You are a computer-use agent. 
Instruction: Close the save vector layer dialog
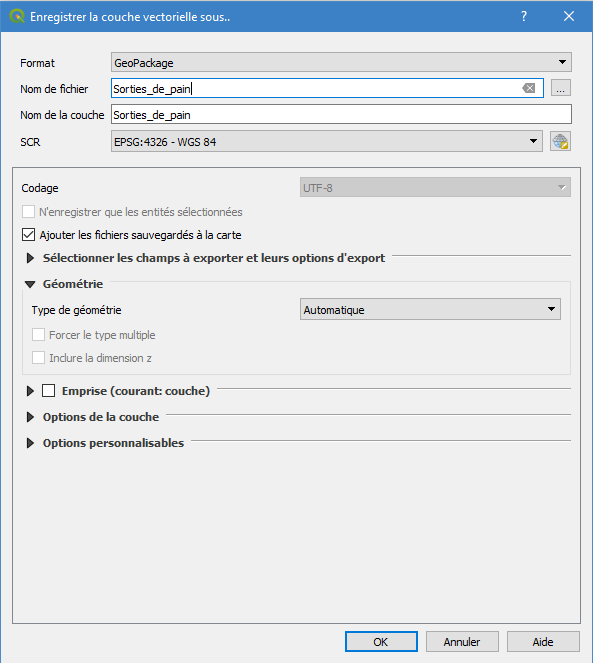569,16
